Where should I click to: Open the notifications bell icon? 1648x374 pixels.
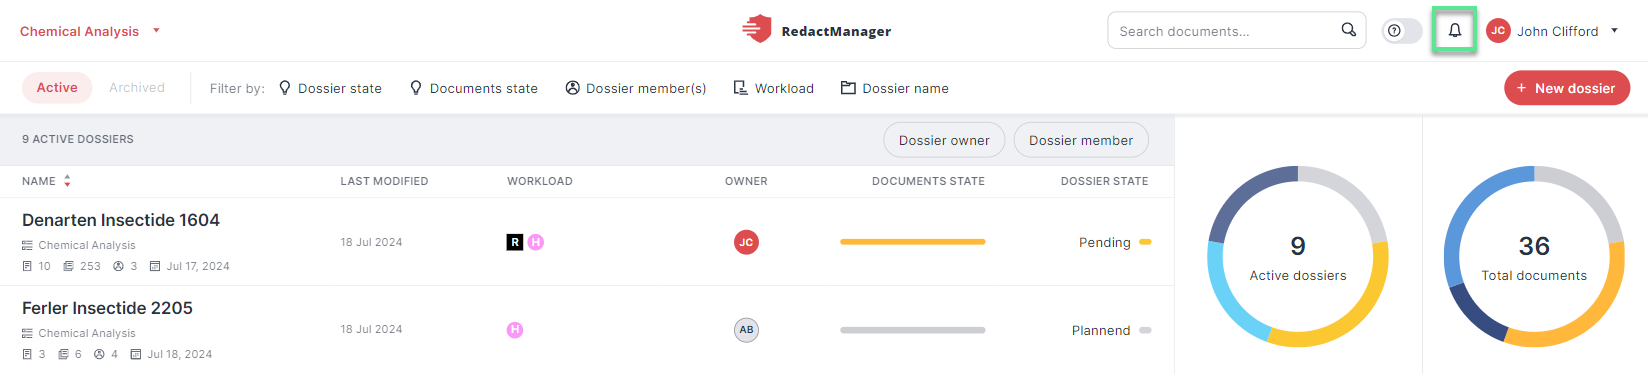pyautogui.click(x=1455, y=31)
